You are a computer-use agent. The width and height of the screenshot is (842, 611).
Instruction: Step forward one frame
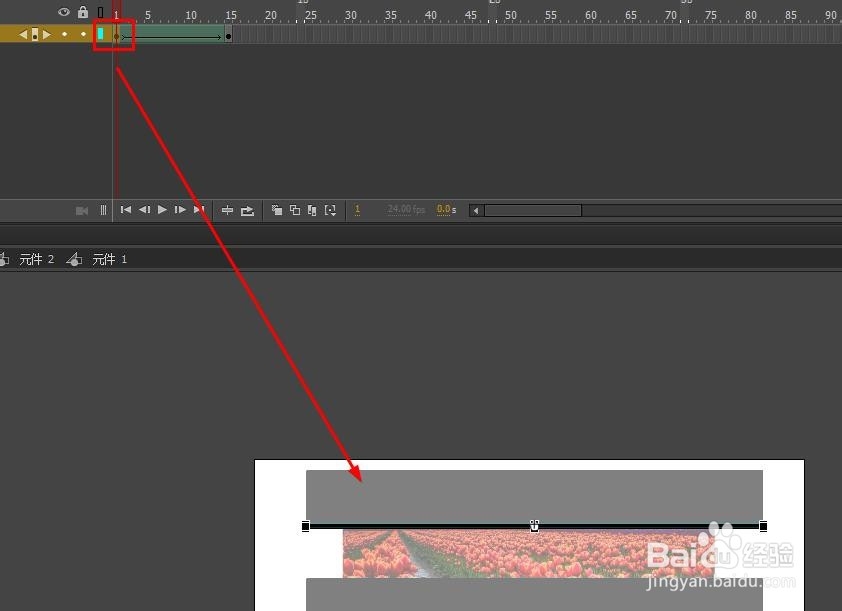tap(180, 209)
